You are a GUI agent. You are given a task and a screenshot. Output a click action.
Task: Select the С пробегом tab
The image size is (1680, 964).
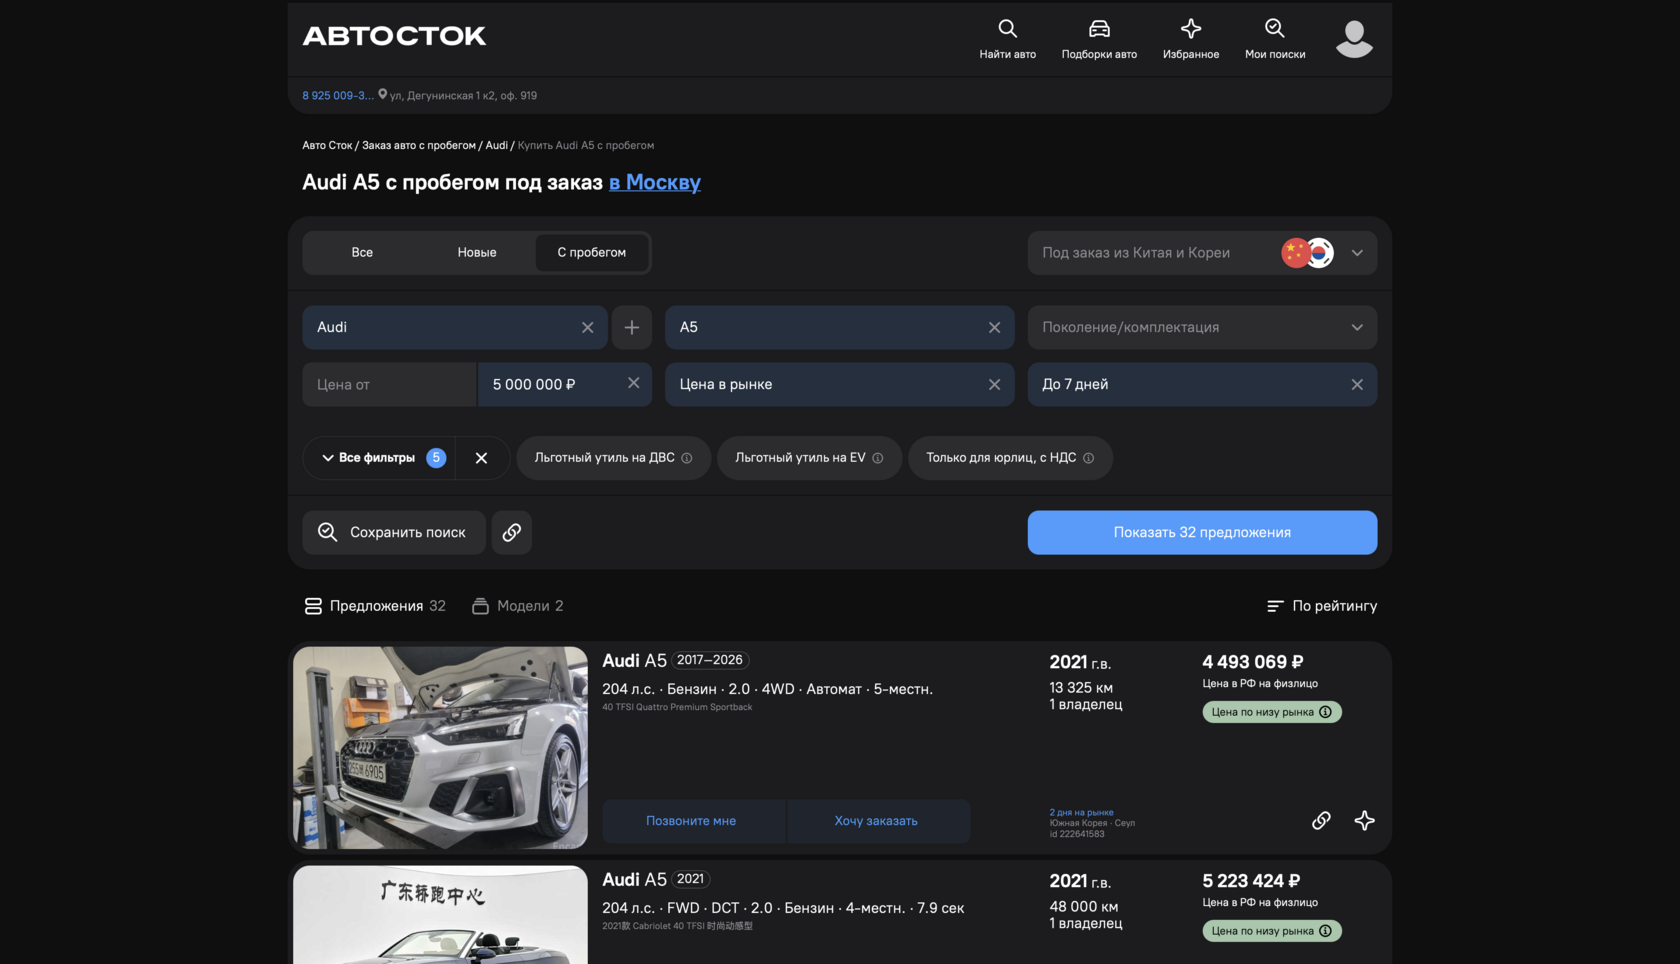pos(592,253)
